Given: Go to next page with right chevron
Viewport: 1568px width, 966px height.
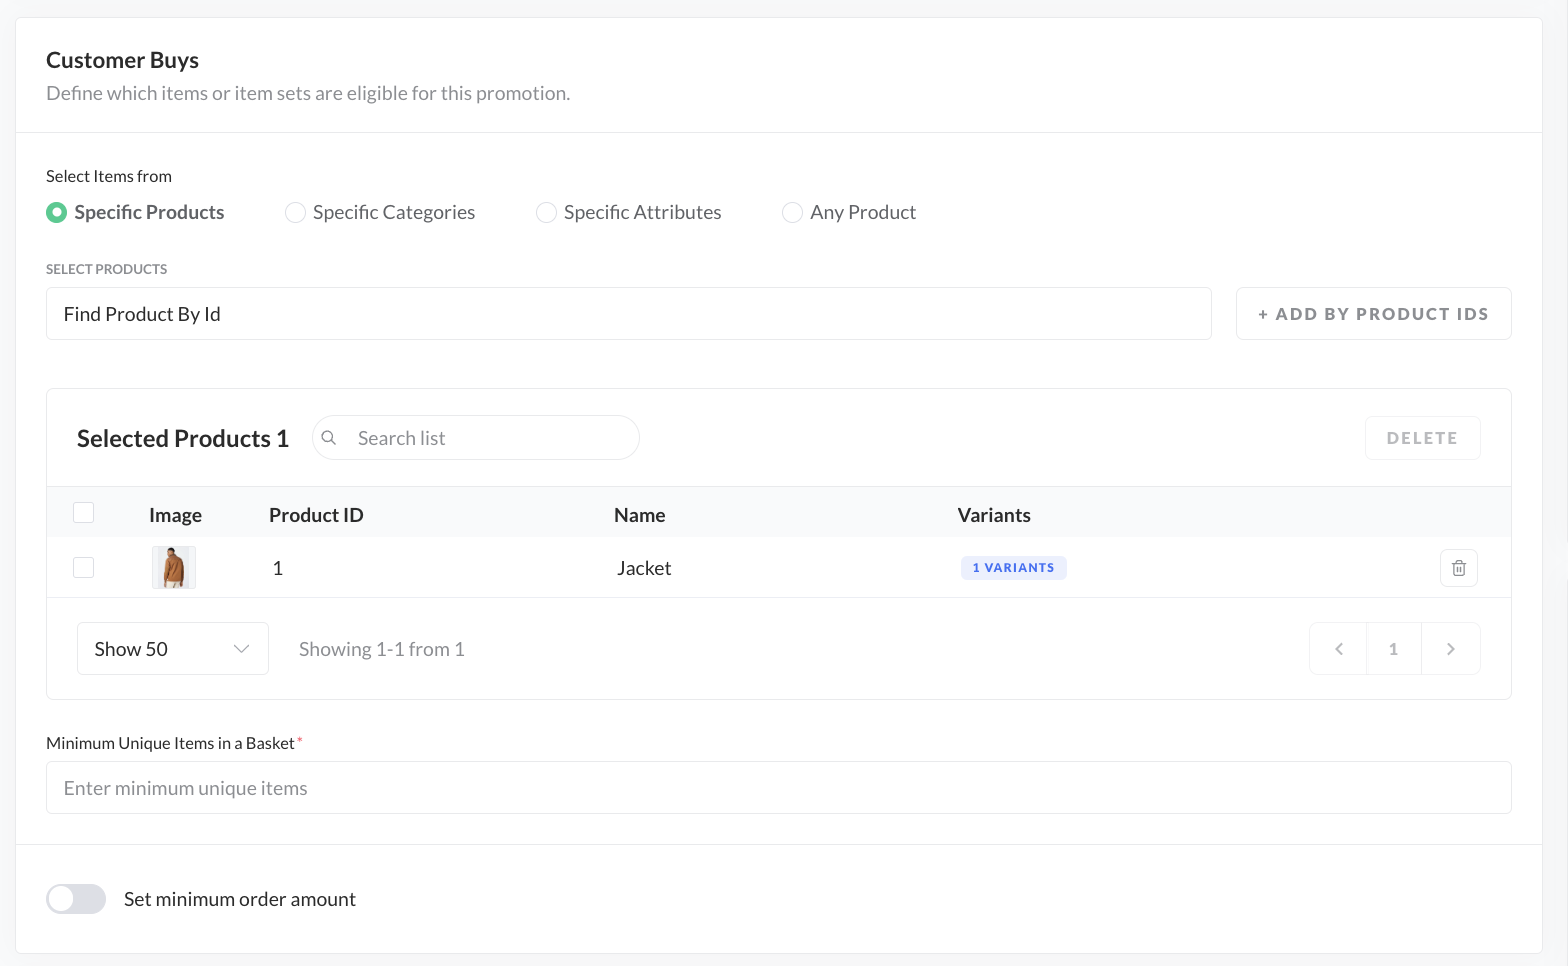Looking at the screenshot, I should (x=1450, y=649).
